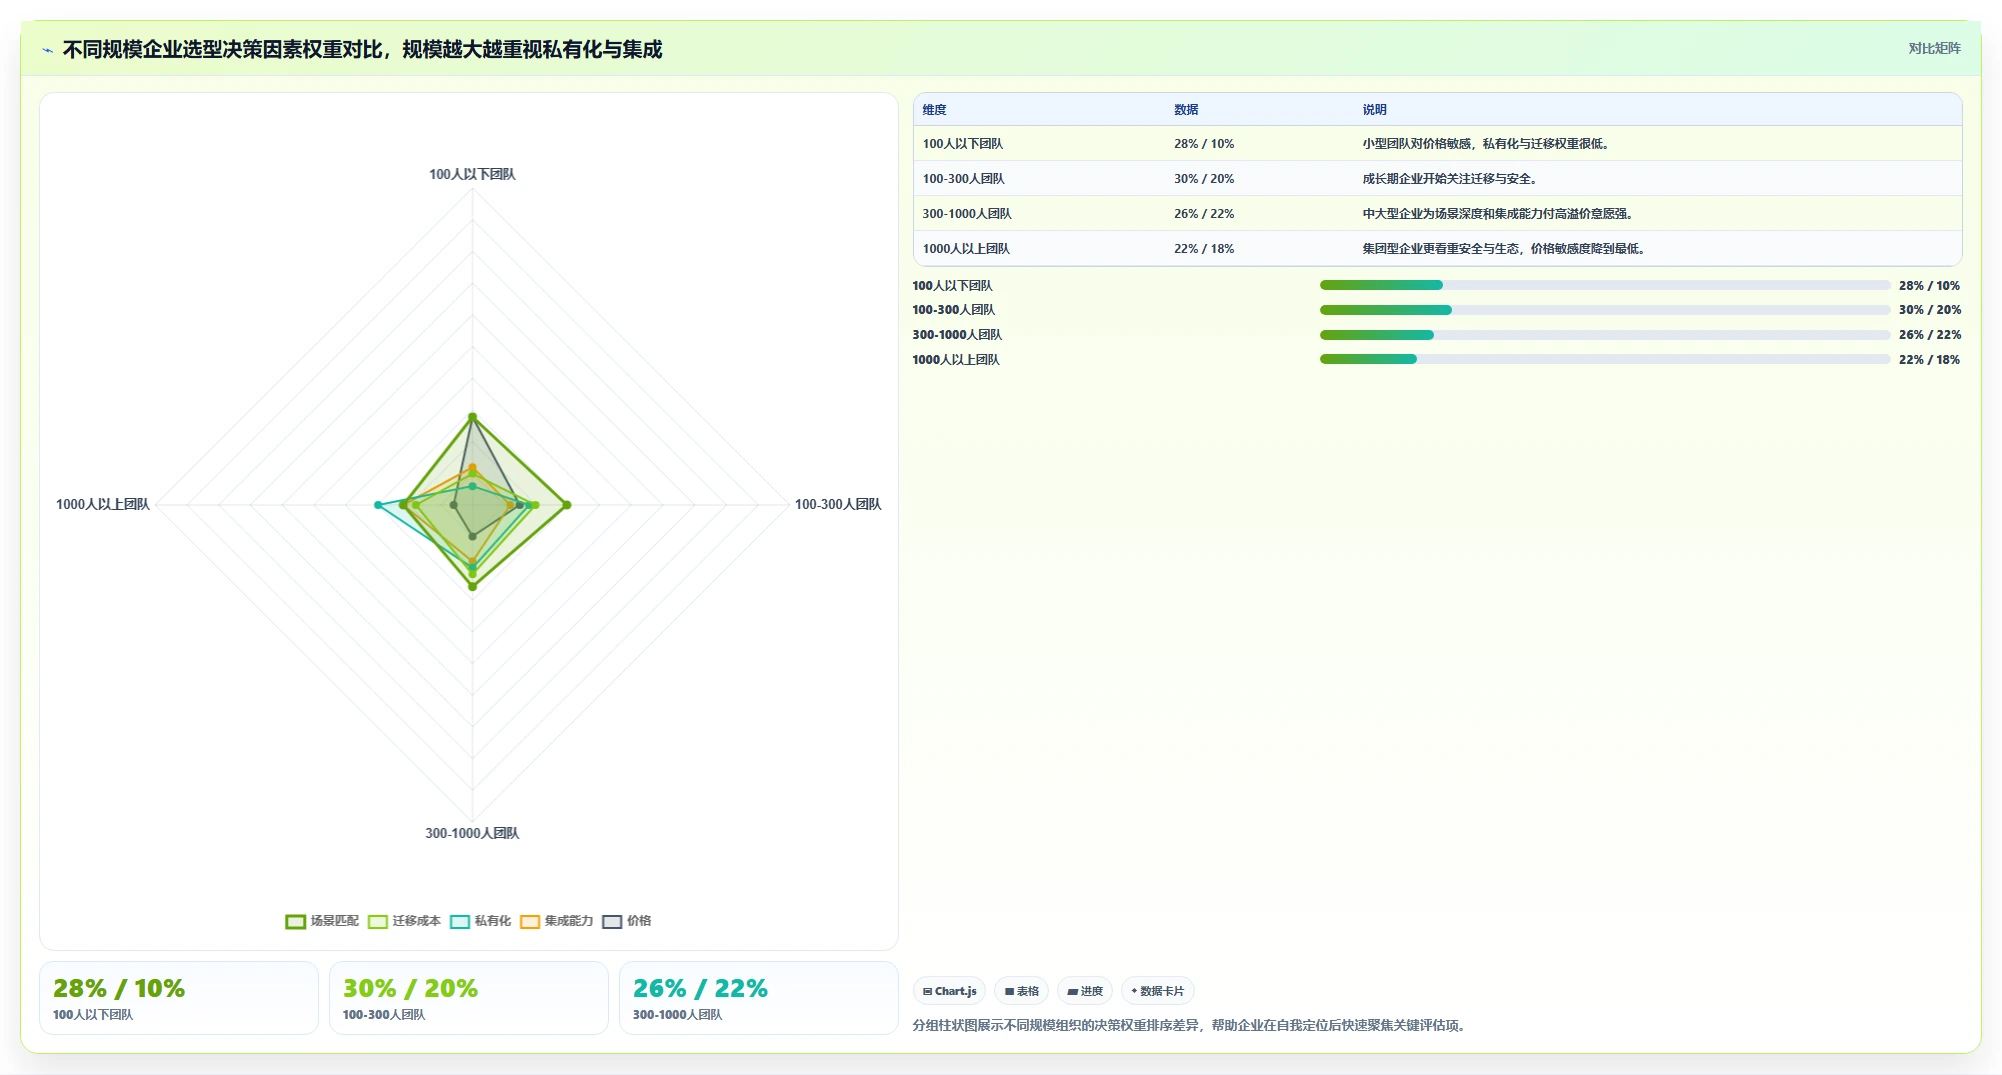Select the 100-300人团队 progress bar

click(x=1604, y=310)
